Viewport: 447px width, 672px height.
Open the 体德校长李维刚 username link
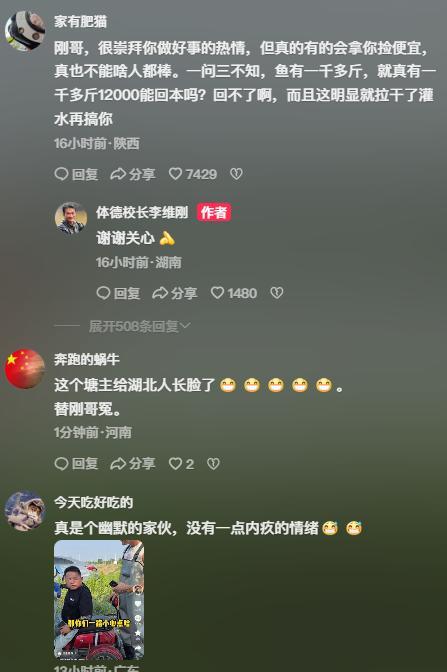coord(142,213)
